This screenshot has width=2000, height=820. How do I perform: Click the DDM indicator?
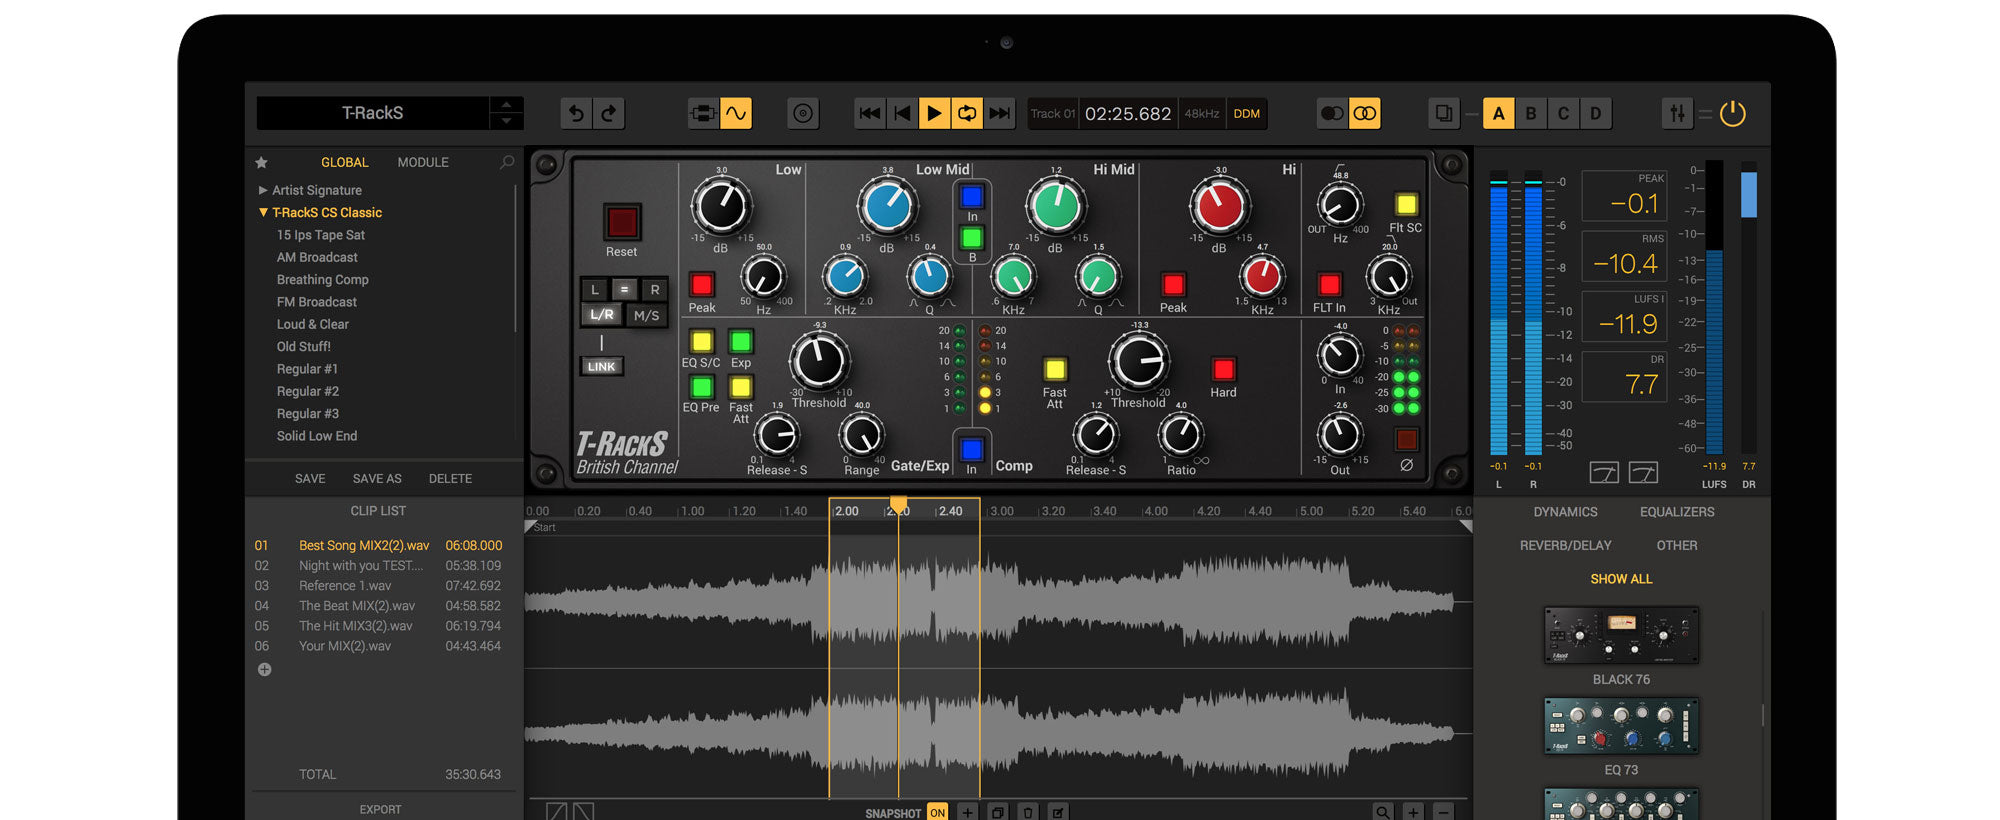coord(1247,114)
